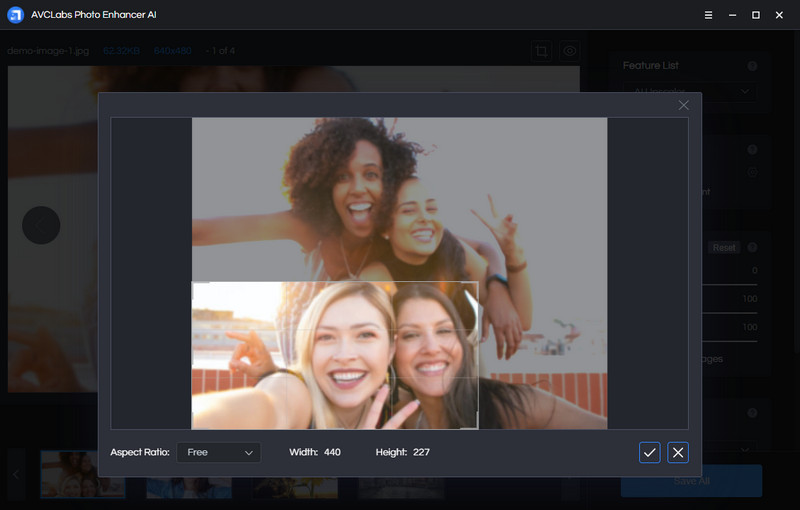This screenshot has width=800, height=510.
Task: Click the Width value 440
Action: point(332,452)
